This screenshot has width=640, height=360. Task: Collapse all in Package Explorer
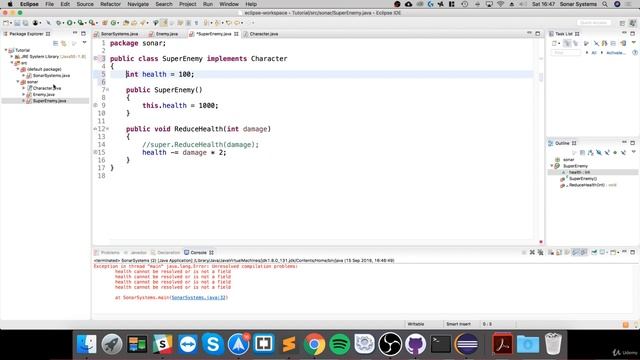(x=55, y=43)
